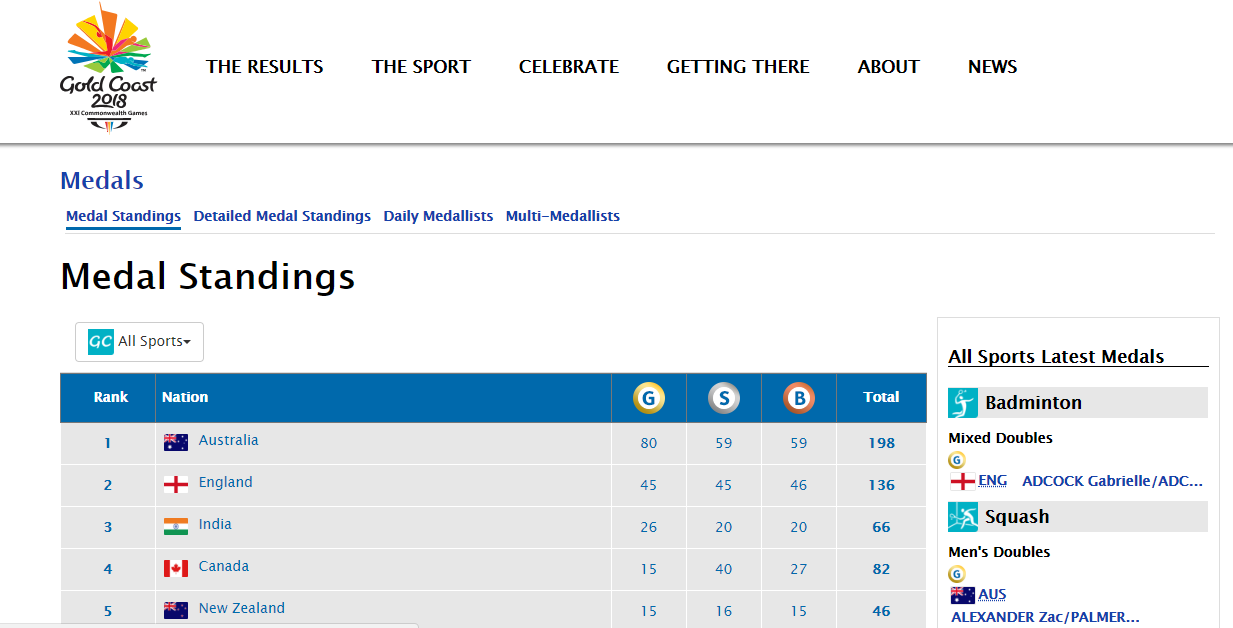Open the New Zealand nation link

(242, 608)
